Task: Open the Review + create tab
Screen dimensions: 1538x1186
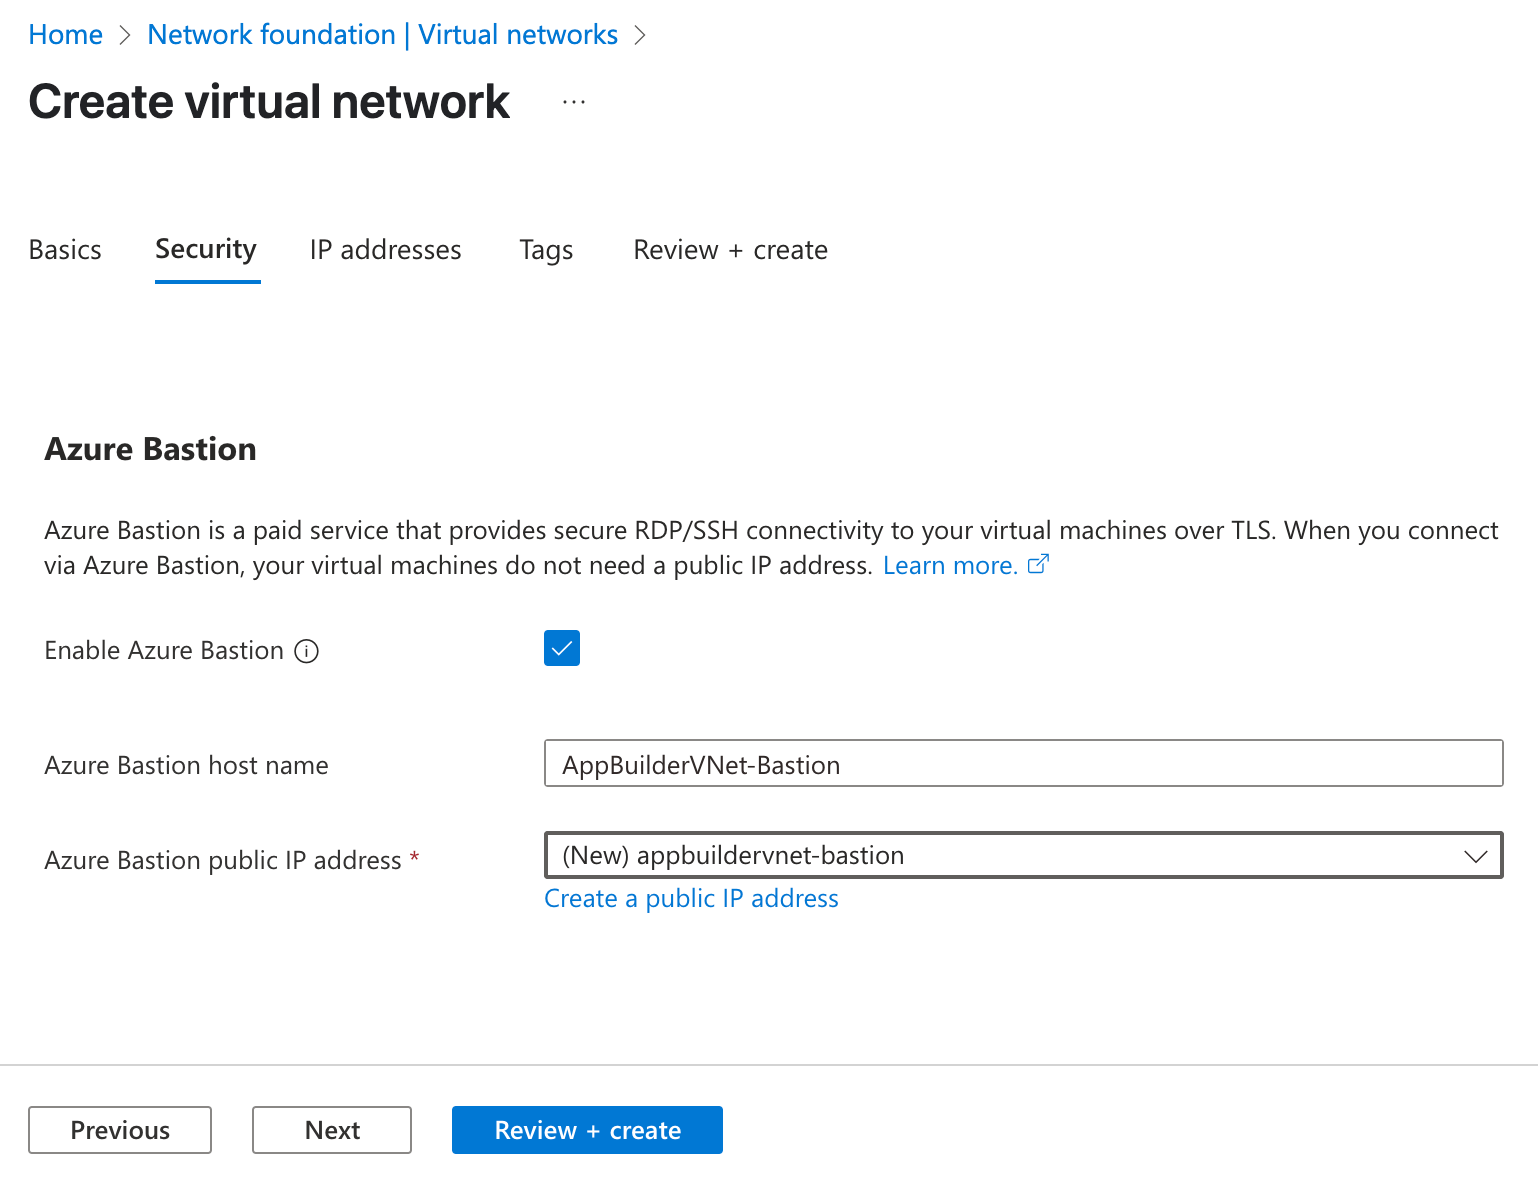Action: tap(730, 250)
